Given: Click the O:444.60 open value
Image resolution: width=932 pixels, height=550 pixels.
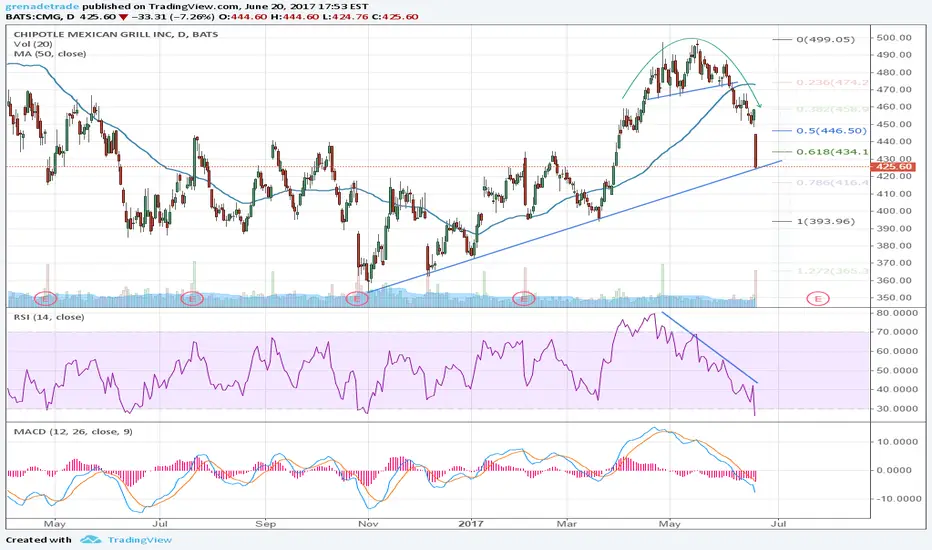Looking at the screenshot, I should click(245, 17).
